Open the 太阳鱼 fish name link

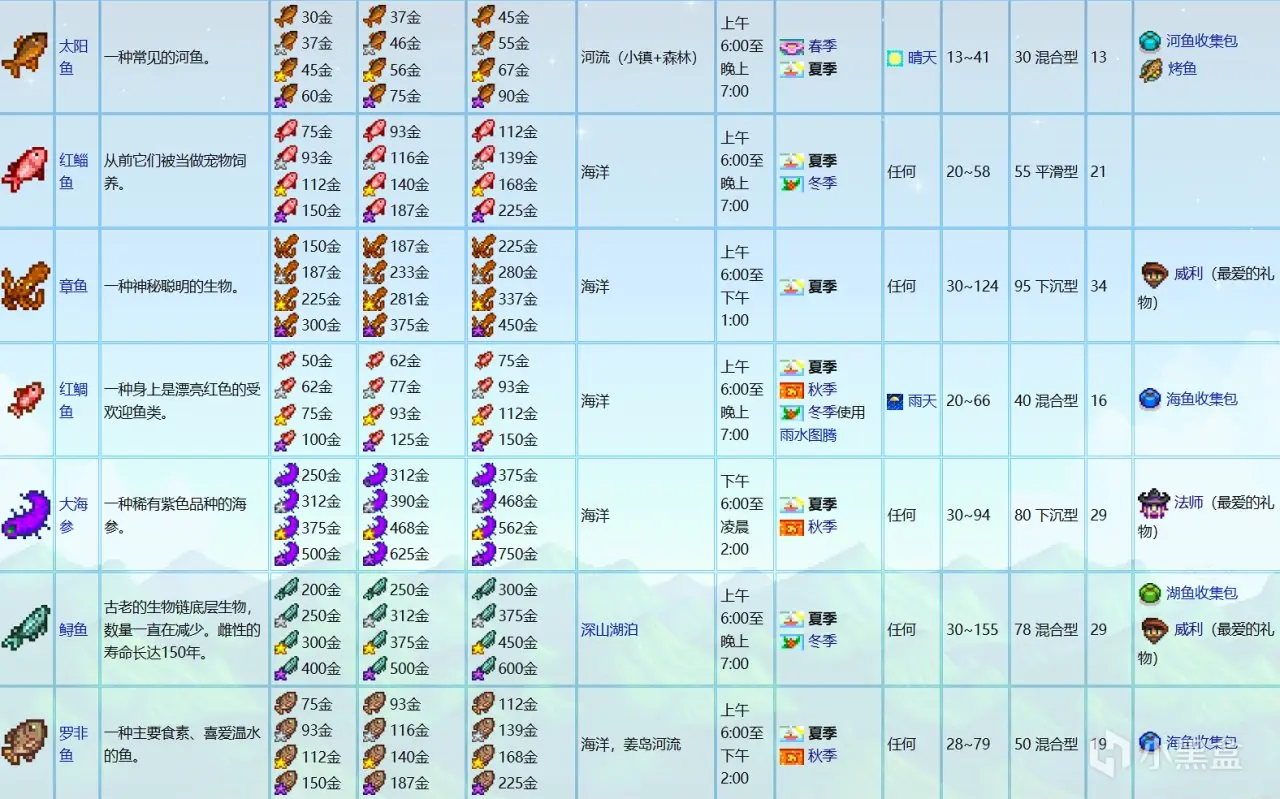(73, 57)
